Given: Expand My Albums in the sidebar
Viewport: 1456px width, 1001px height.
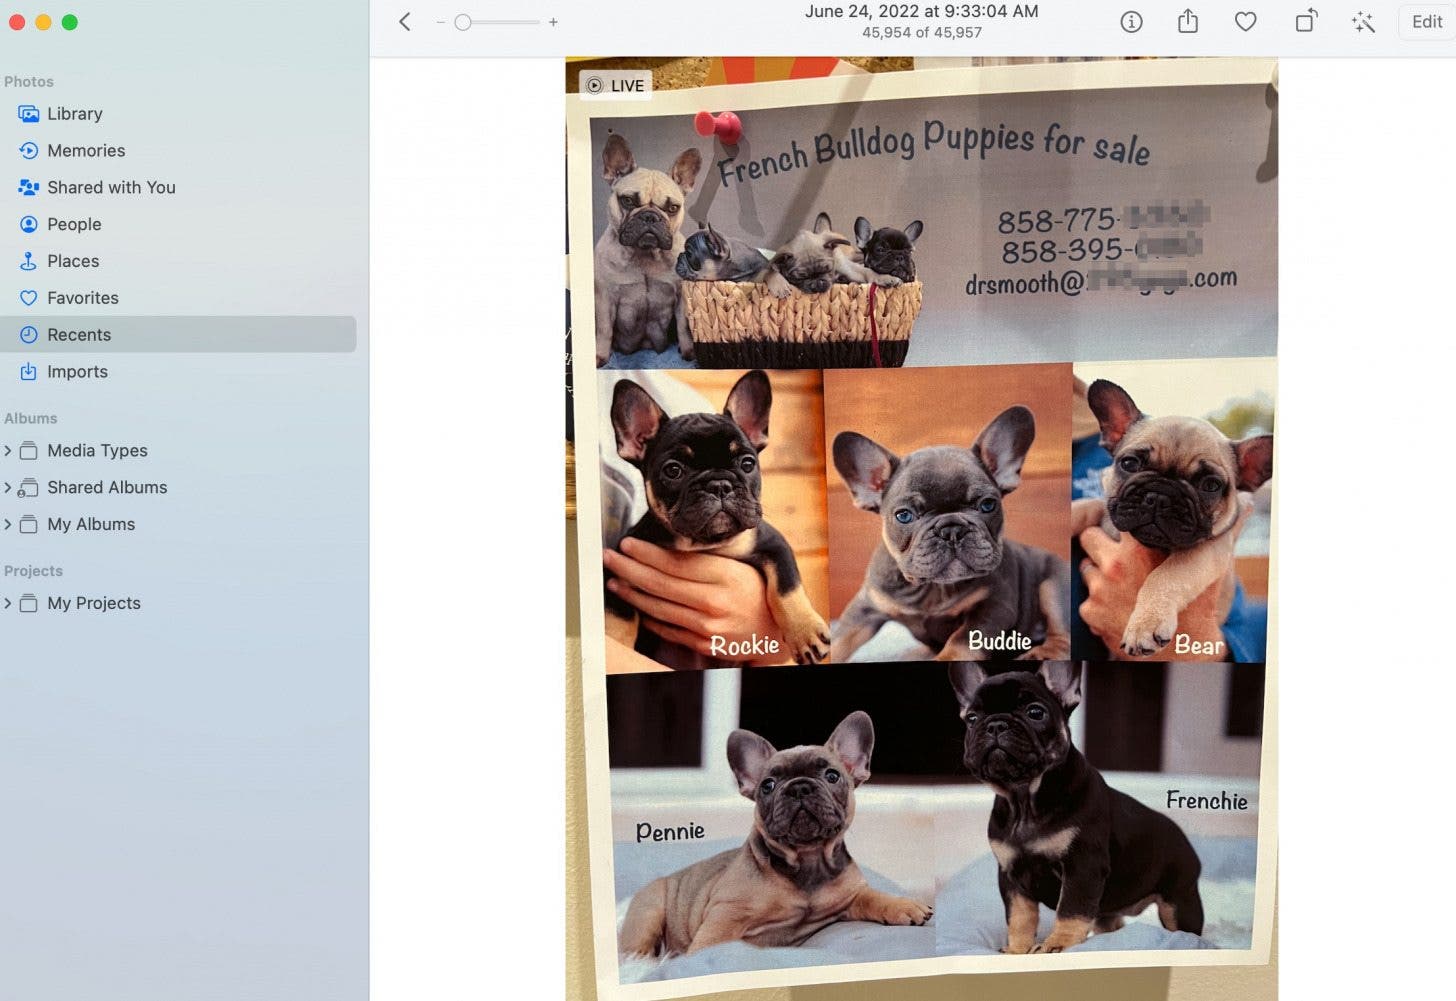Looking at the screenshot, I should (x=10, y=524).
